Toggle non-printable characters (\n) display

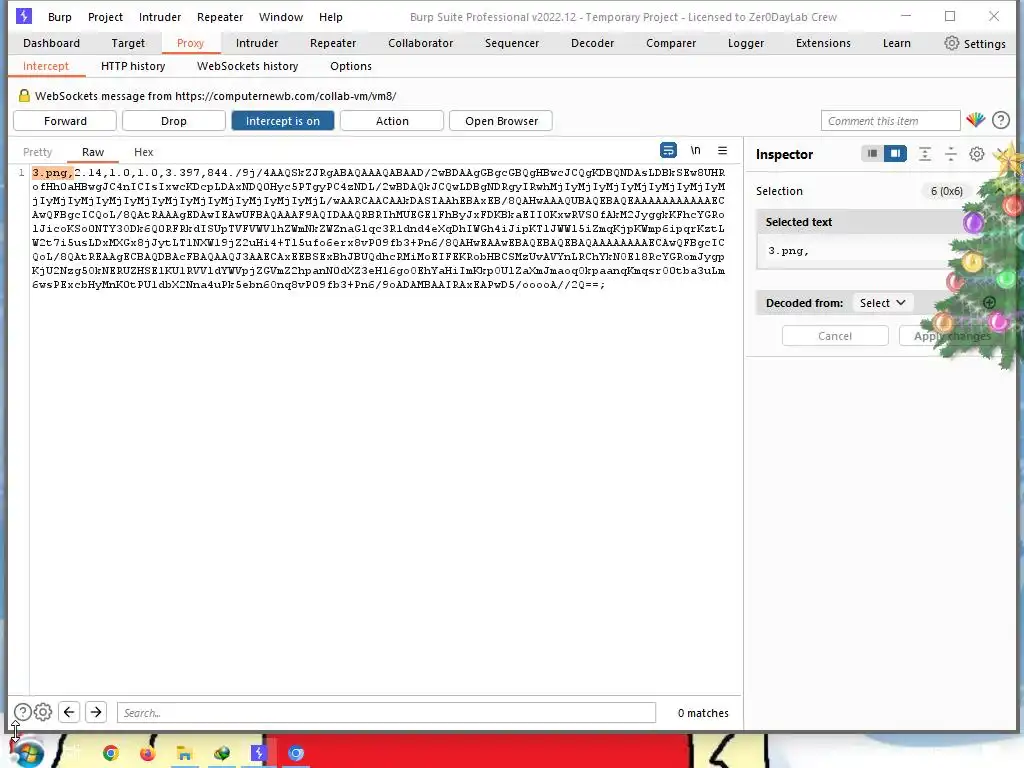pos(696,150)
